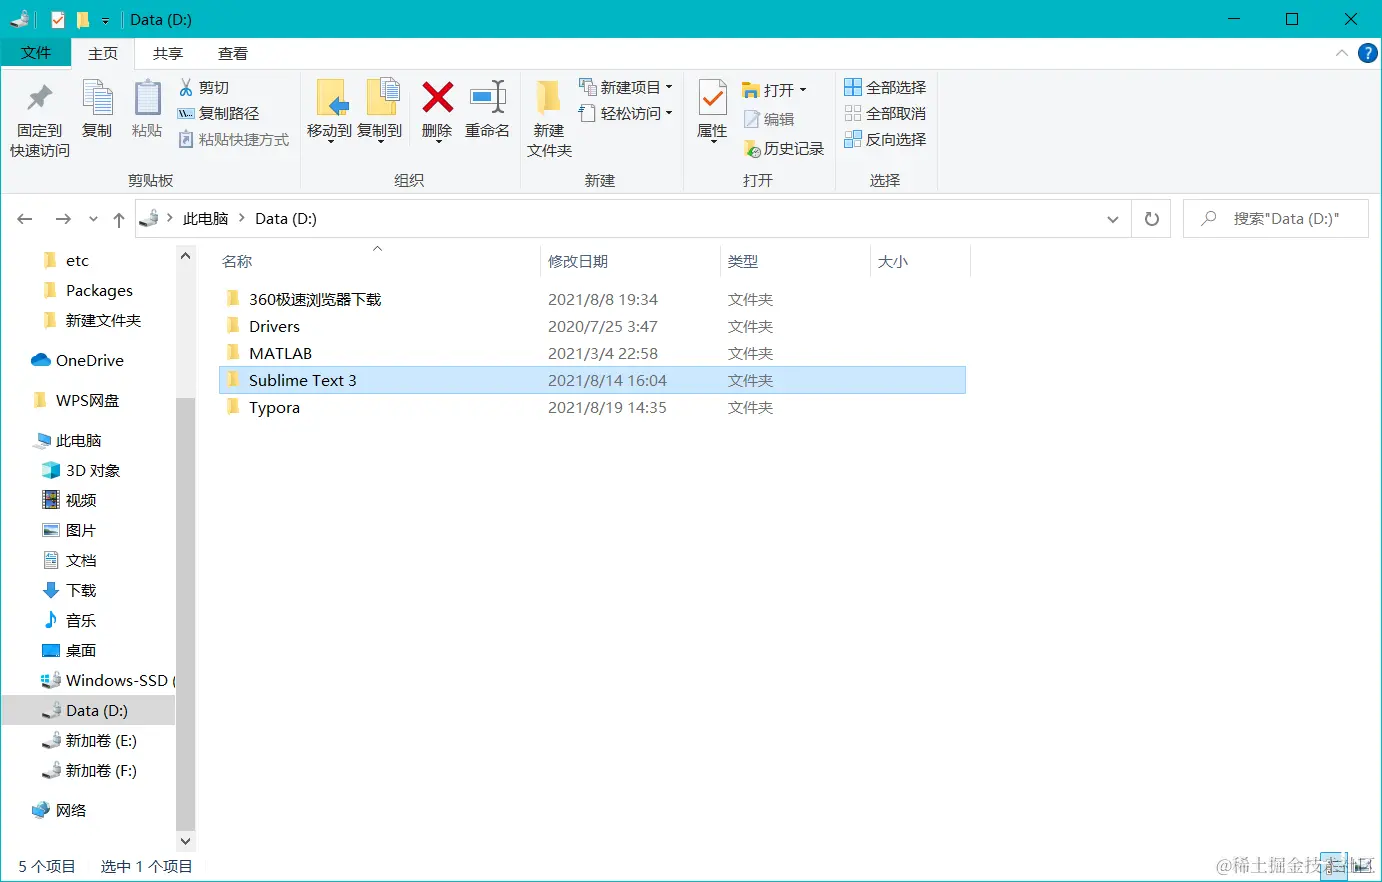Screen dimensions: 1382x882
Task: Open 新加卷 (E:) drive
Action: coord(100,741)
